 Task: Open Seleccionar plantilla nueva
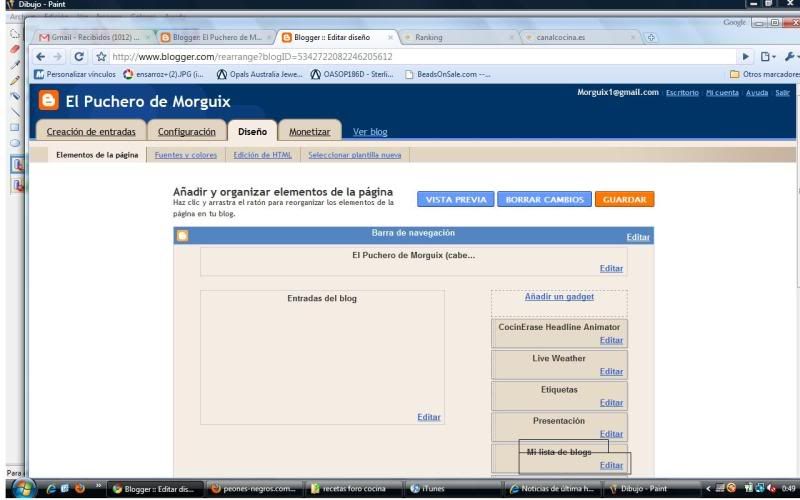tap(355, 155)
